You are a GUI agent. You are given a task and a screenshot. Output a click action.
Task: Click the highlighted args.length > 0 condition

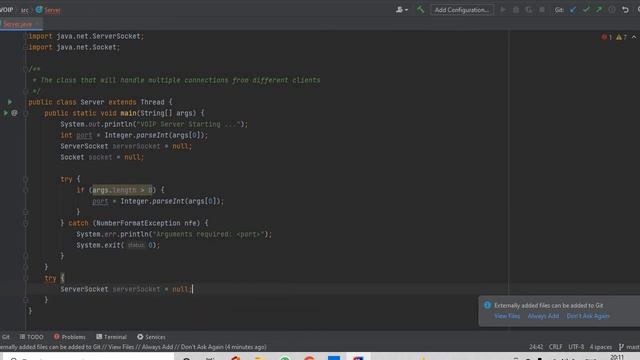click(x=122, y=190)
